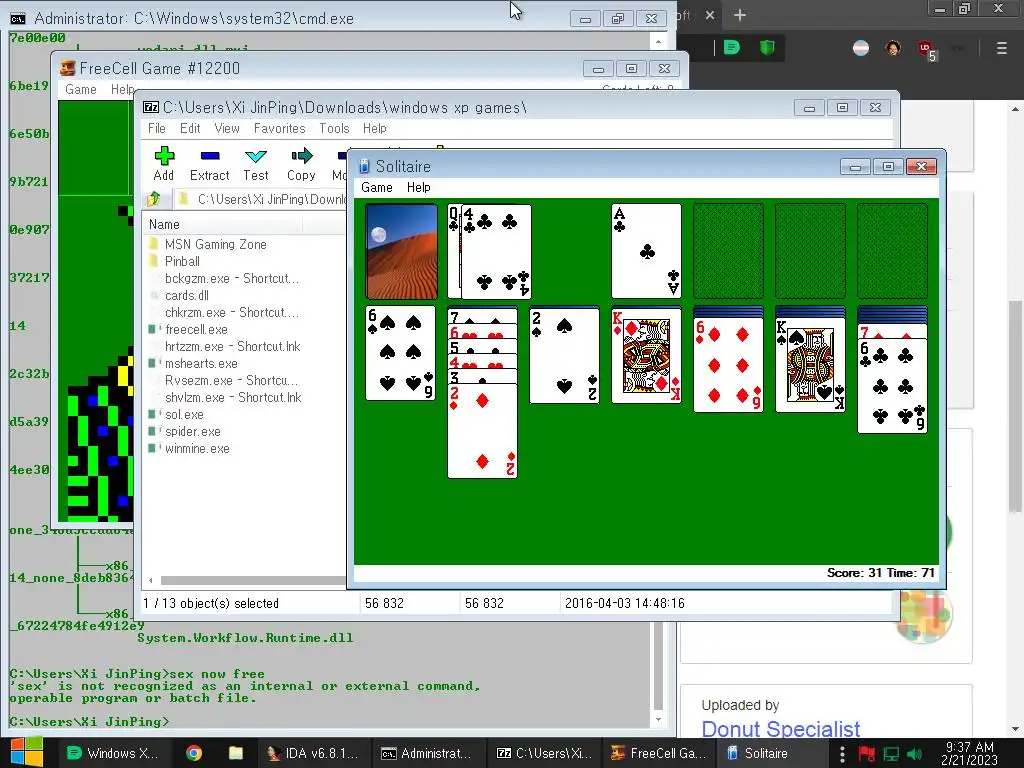Click empty foundation slot next to Ace

728,251
